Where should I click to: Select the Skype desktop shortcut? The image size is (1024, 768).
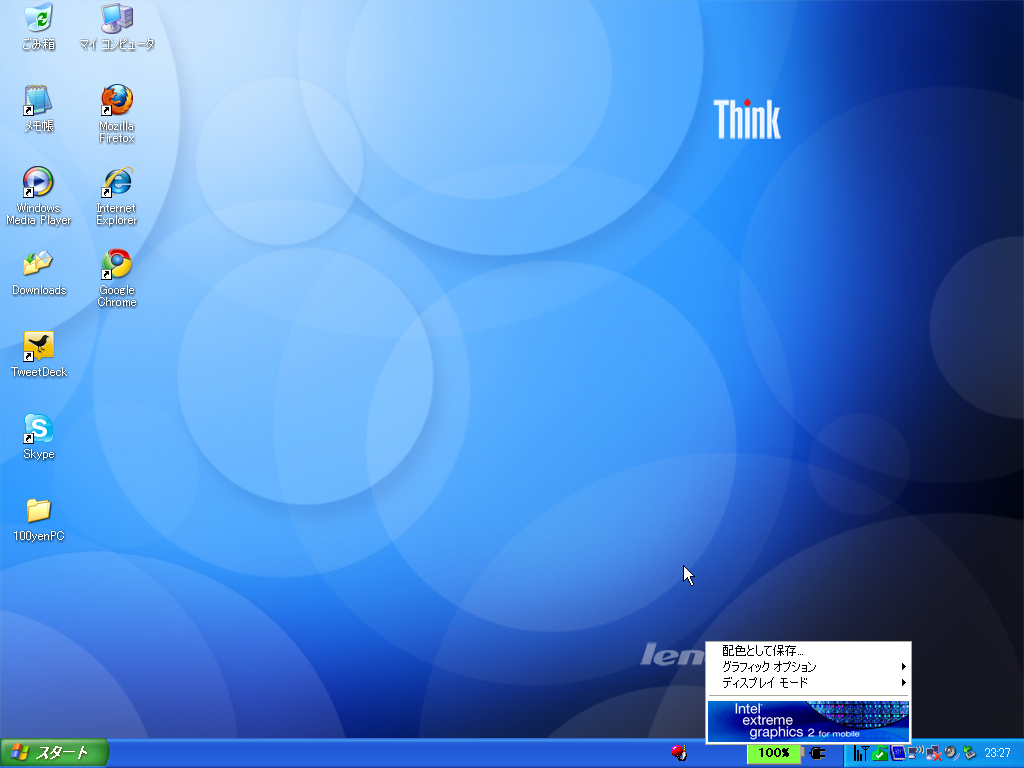point(39,437)
